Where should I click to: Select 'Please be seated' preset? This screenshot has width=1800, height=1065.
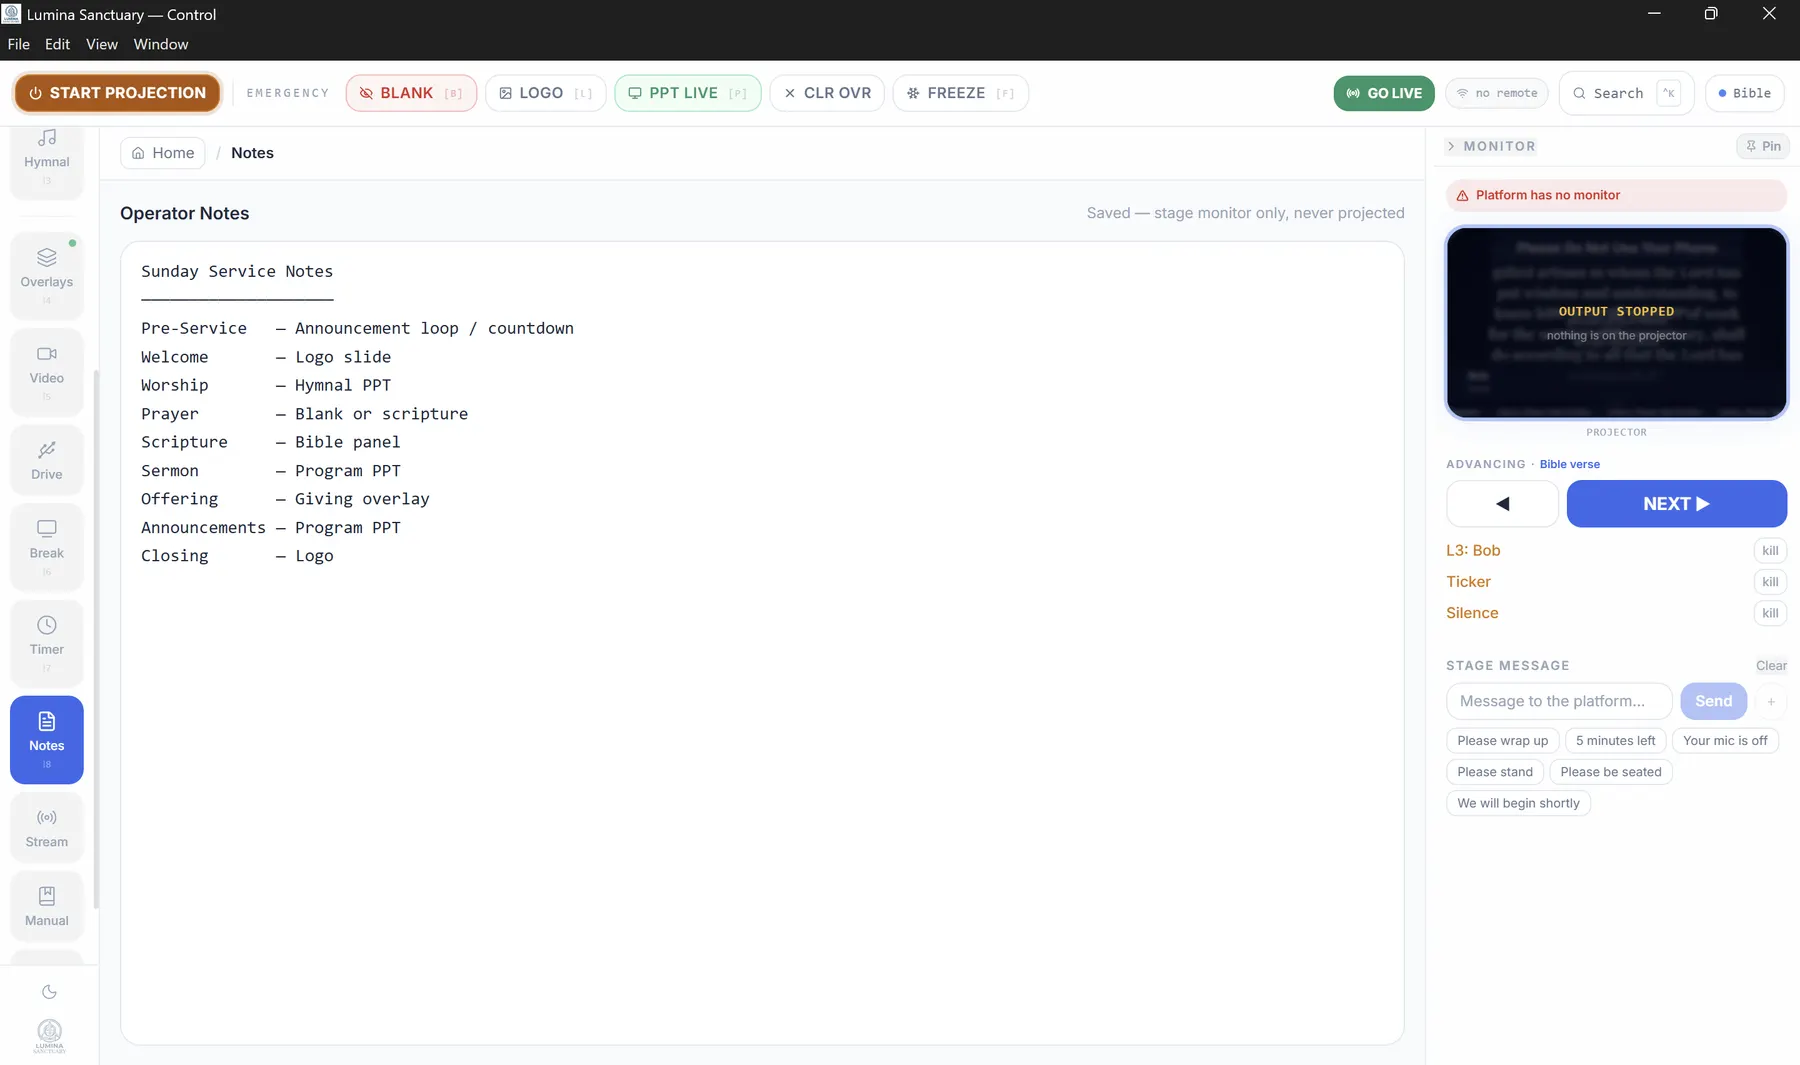click(x=1610, y=772)
